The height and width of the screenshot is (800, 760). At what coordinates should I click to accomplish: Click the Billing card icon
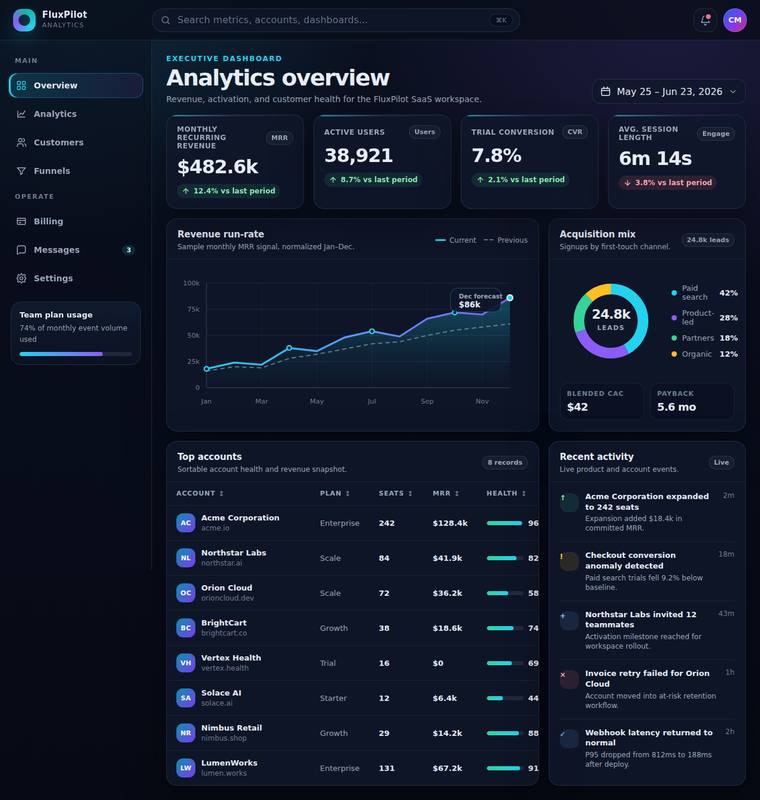21,221
